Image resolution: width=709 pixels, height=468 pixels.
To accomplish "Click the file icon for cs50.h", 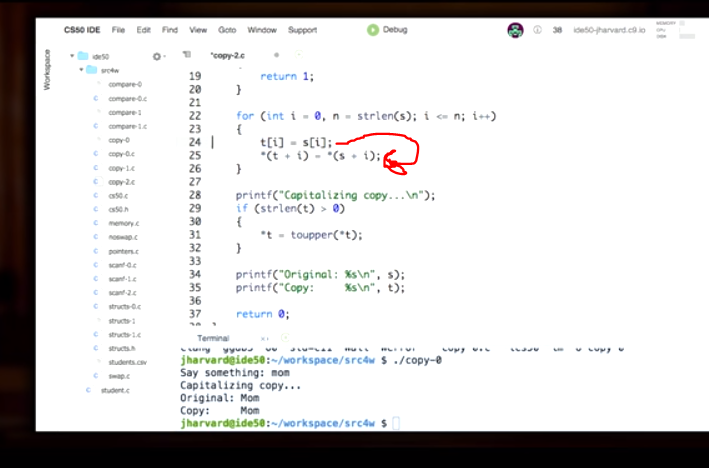I will [96, 209].
